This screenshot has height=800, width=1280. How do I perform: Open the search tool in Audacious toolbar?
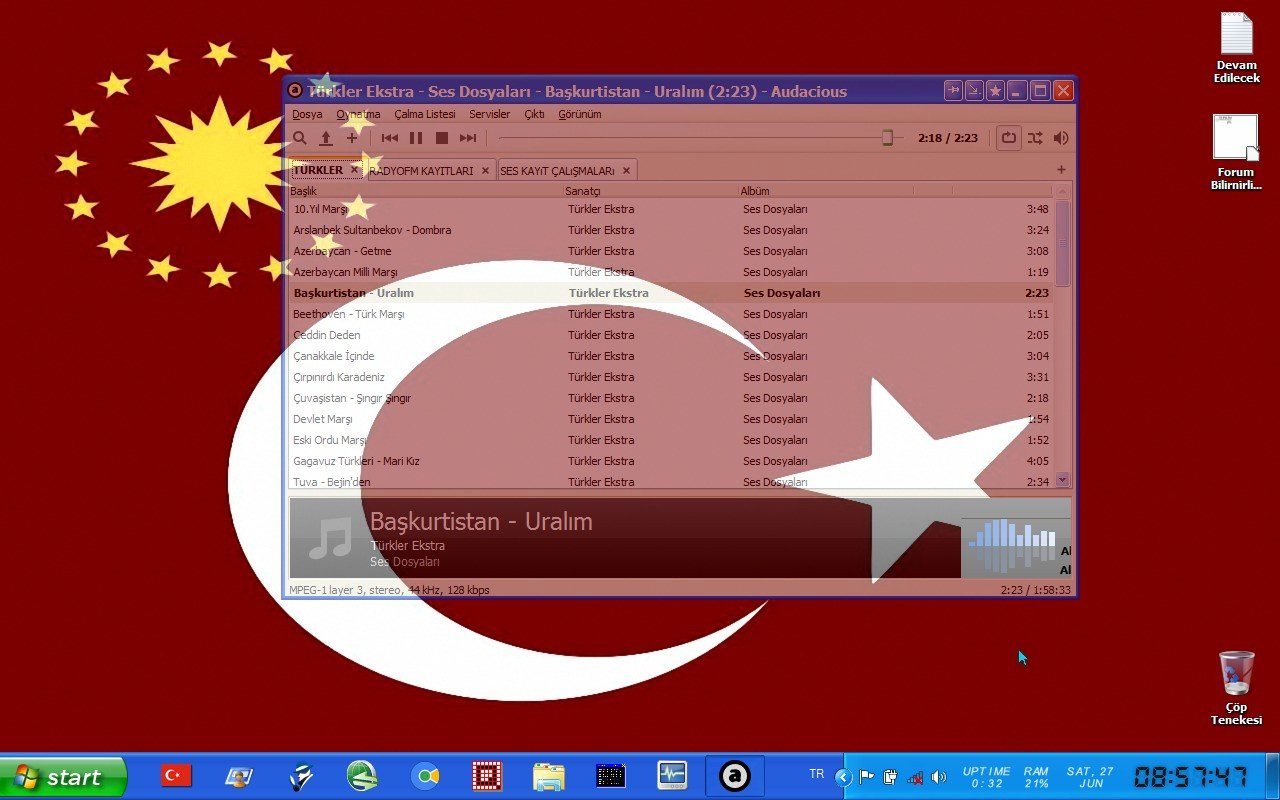click(x=300, y=138)
